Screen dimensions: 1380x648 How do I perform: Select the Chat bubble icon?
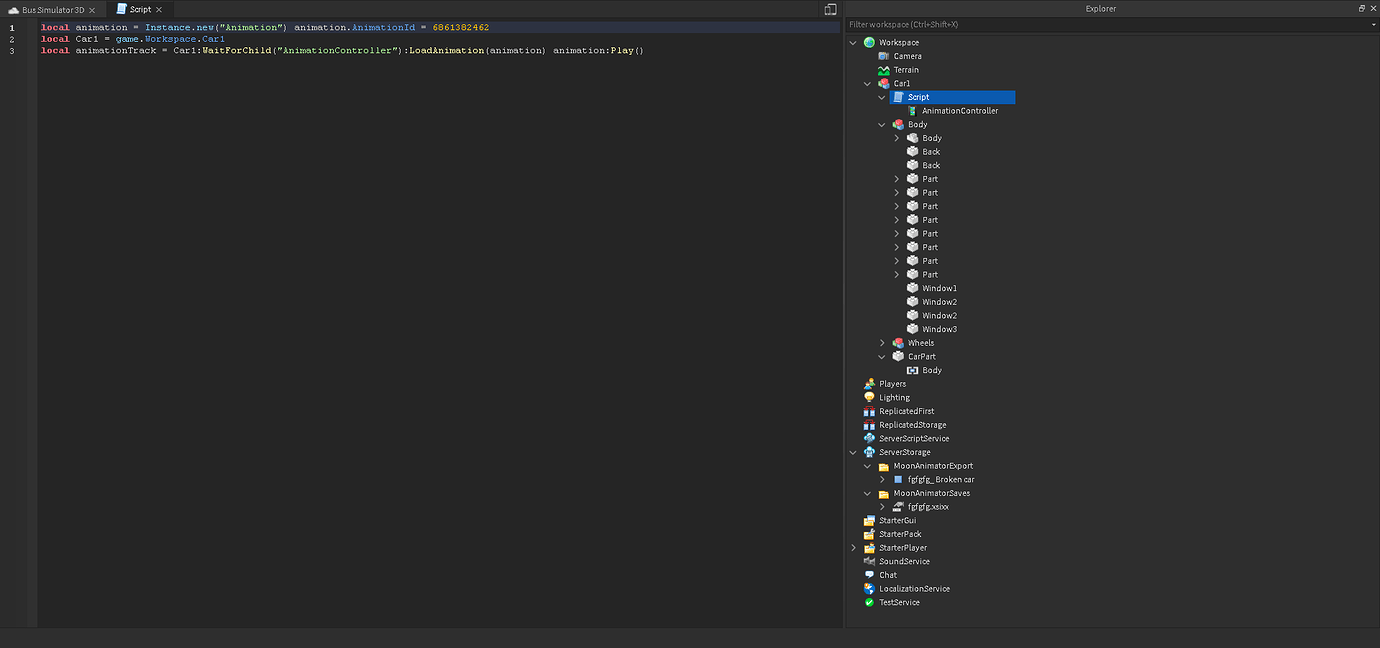coord(869,574)
